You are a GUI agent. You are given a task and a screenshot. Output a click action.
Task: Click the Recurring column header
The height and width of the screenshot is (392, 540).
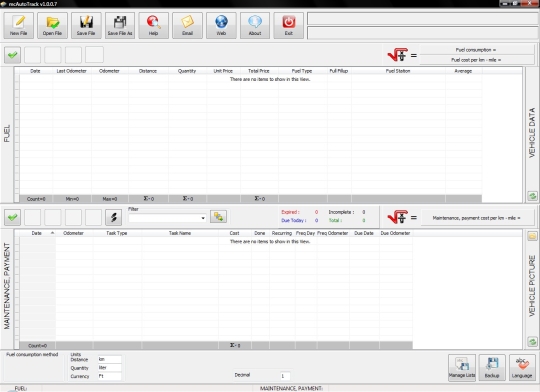coord(282,233)
